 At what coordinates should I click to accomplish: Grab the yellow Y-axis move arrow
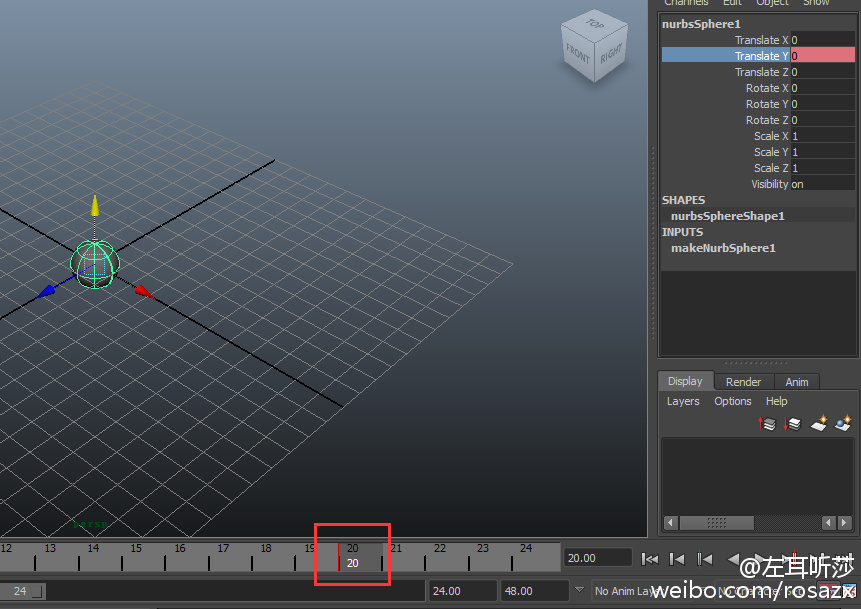(x=95, y=206)
